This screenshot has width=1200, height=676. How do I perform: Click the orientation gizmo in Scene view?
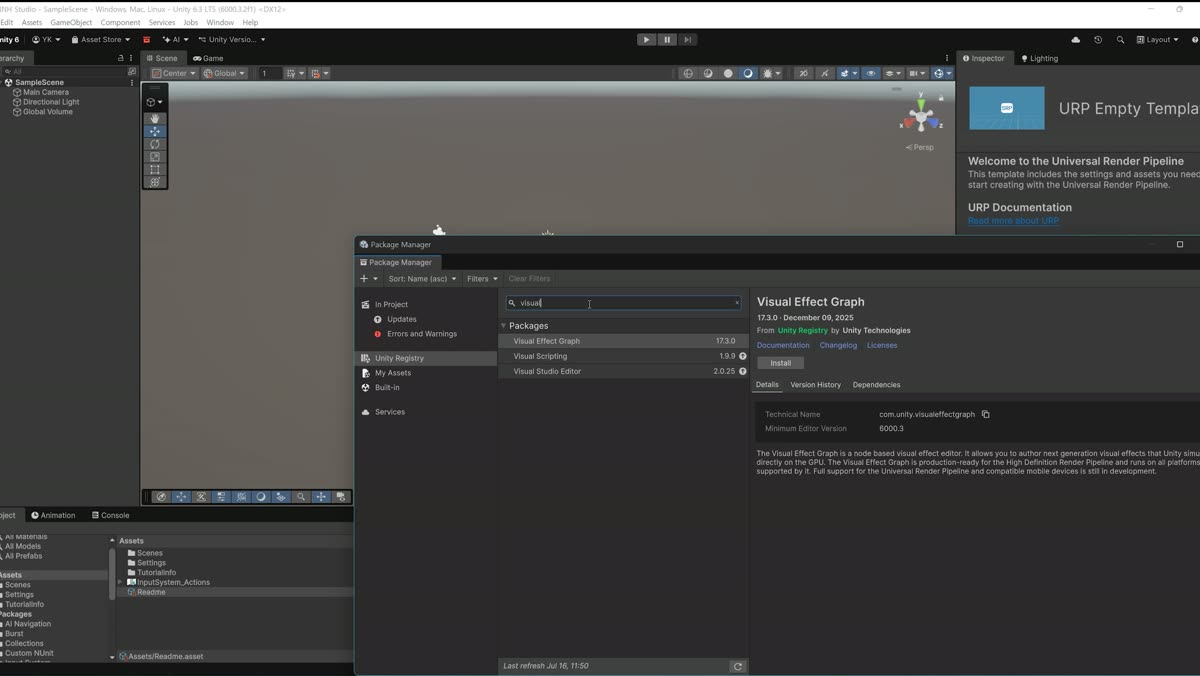click(921, 116)
